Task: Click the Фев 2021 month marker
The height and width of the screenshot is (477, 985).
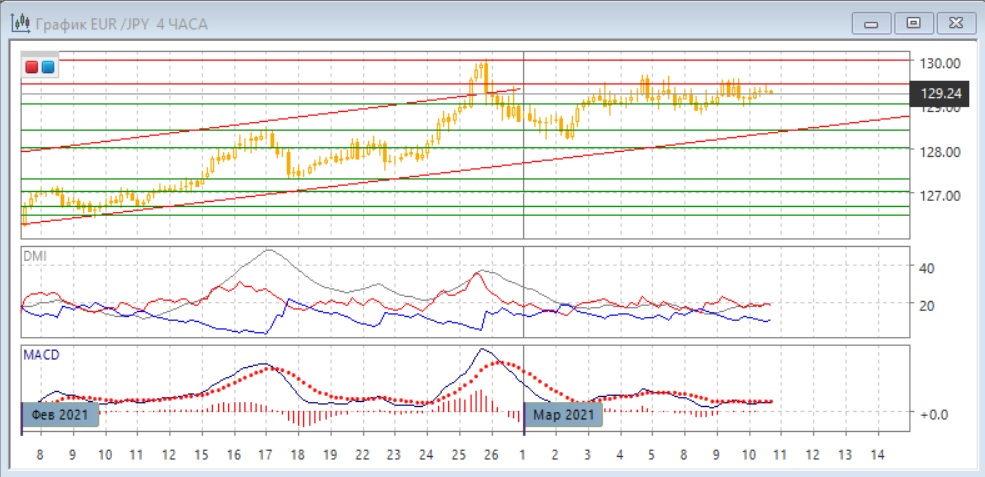Action: (x=60, y=415)
